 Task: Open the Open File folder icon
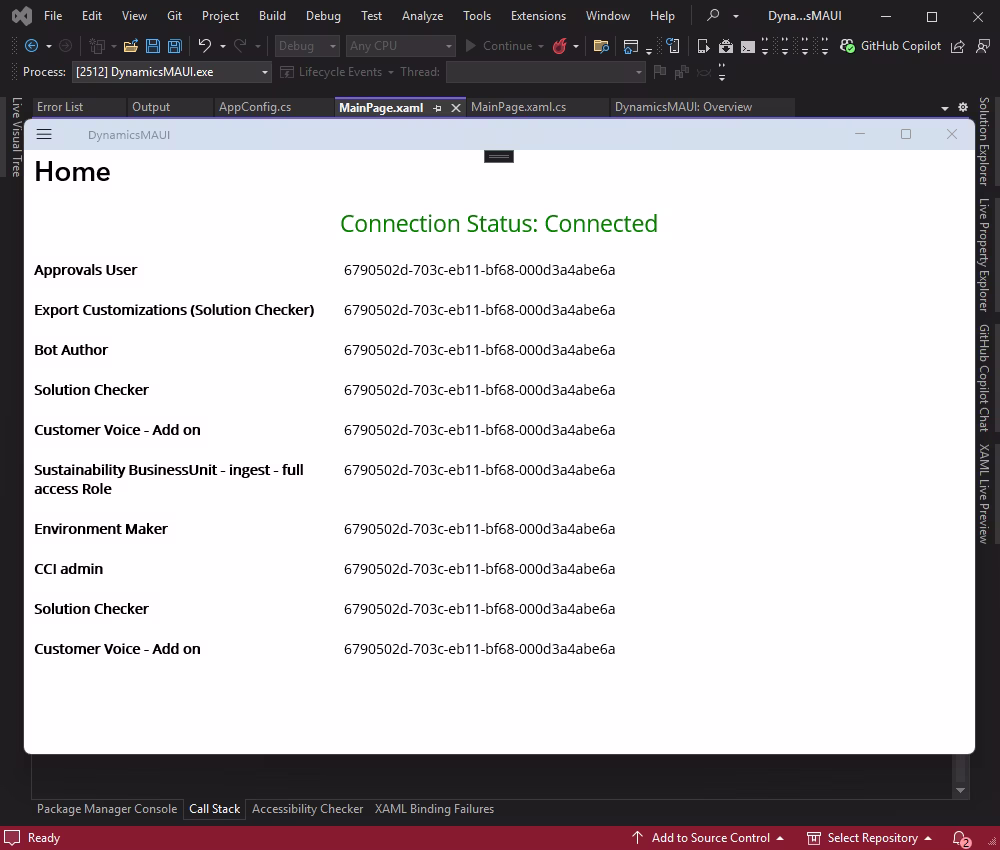tap(131, 46)
